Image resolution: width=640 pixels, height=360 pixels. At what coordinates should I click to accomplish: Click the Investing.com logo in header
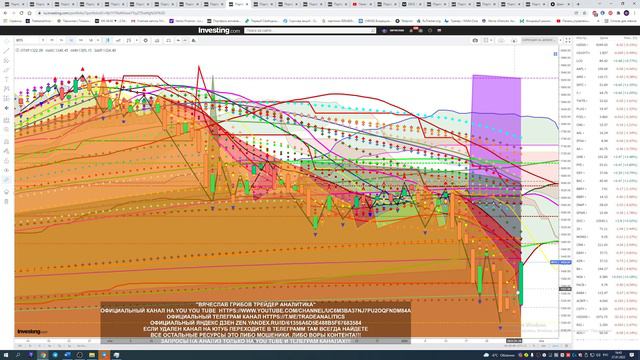tap(219, 30)
